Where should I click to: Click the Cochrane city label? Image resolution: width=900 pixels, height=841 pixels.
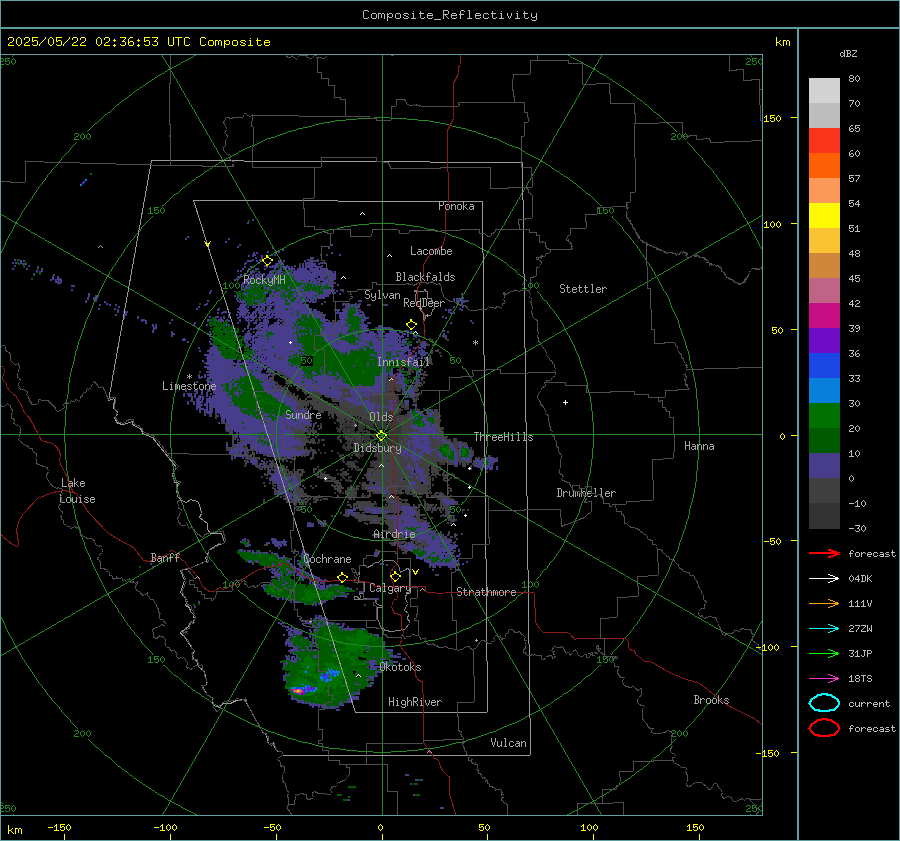point(327,559)
